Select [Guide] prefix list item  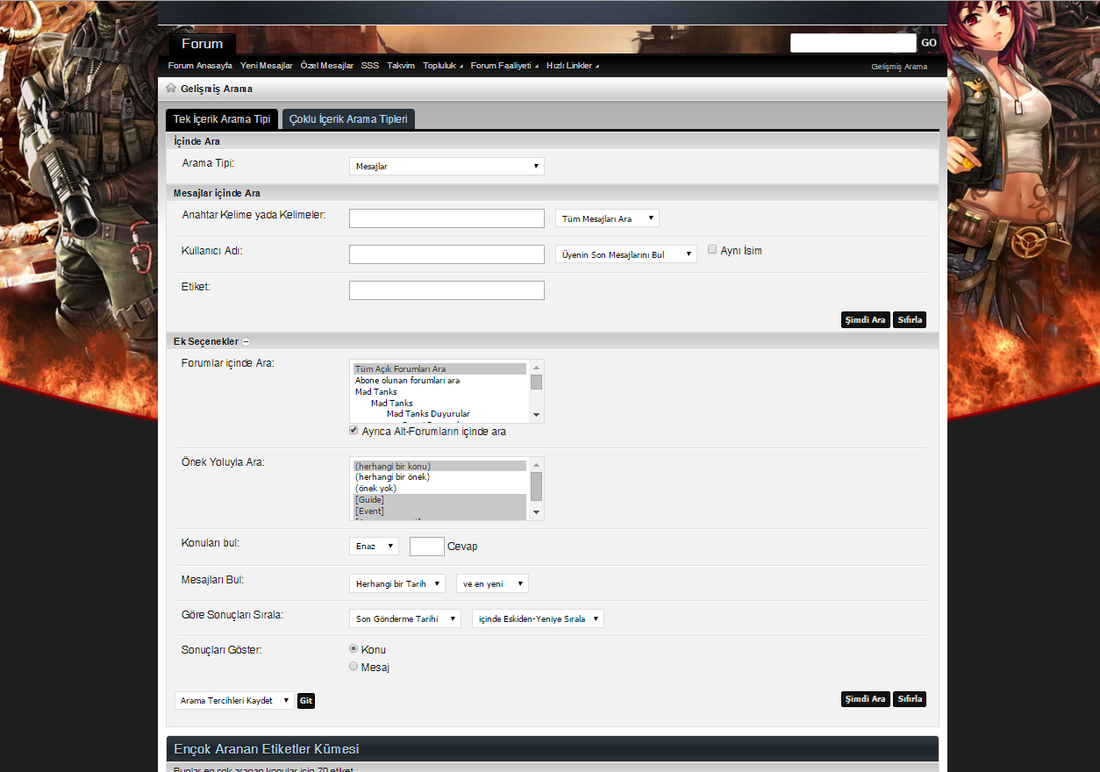439,500
